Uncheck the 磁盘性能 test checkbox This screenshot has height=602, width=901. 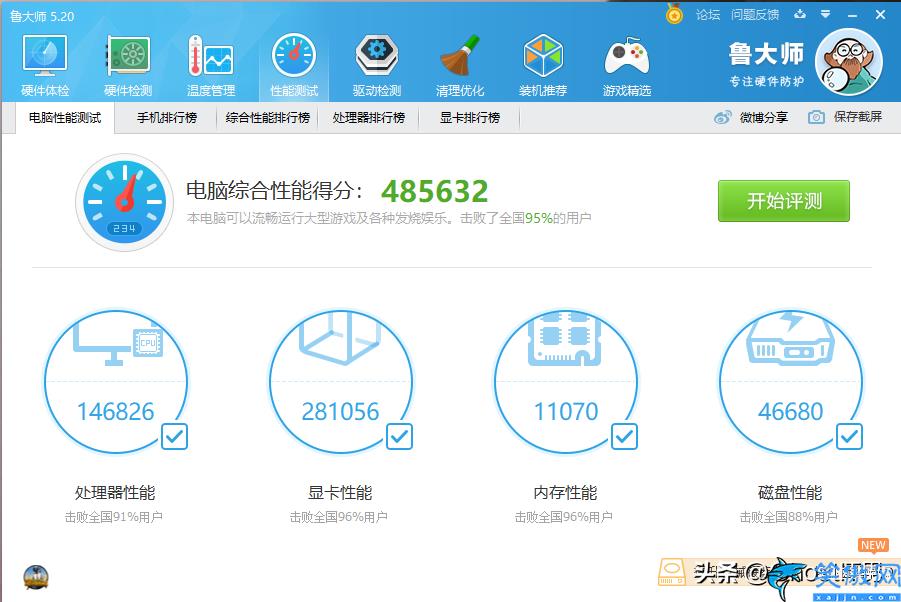(850, 437)
